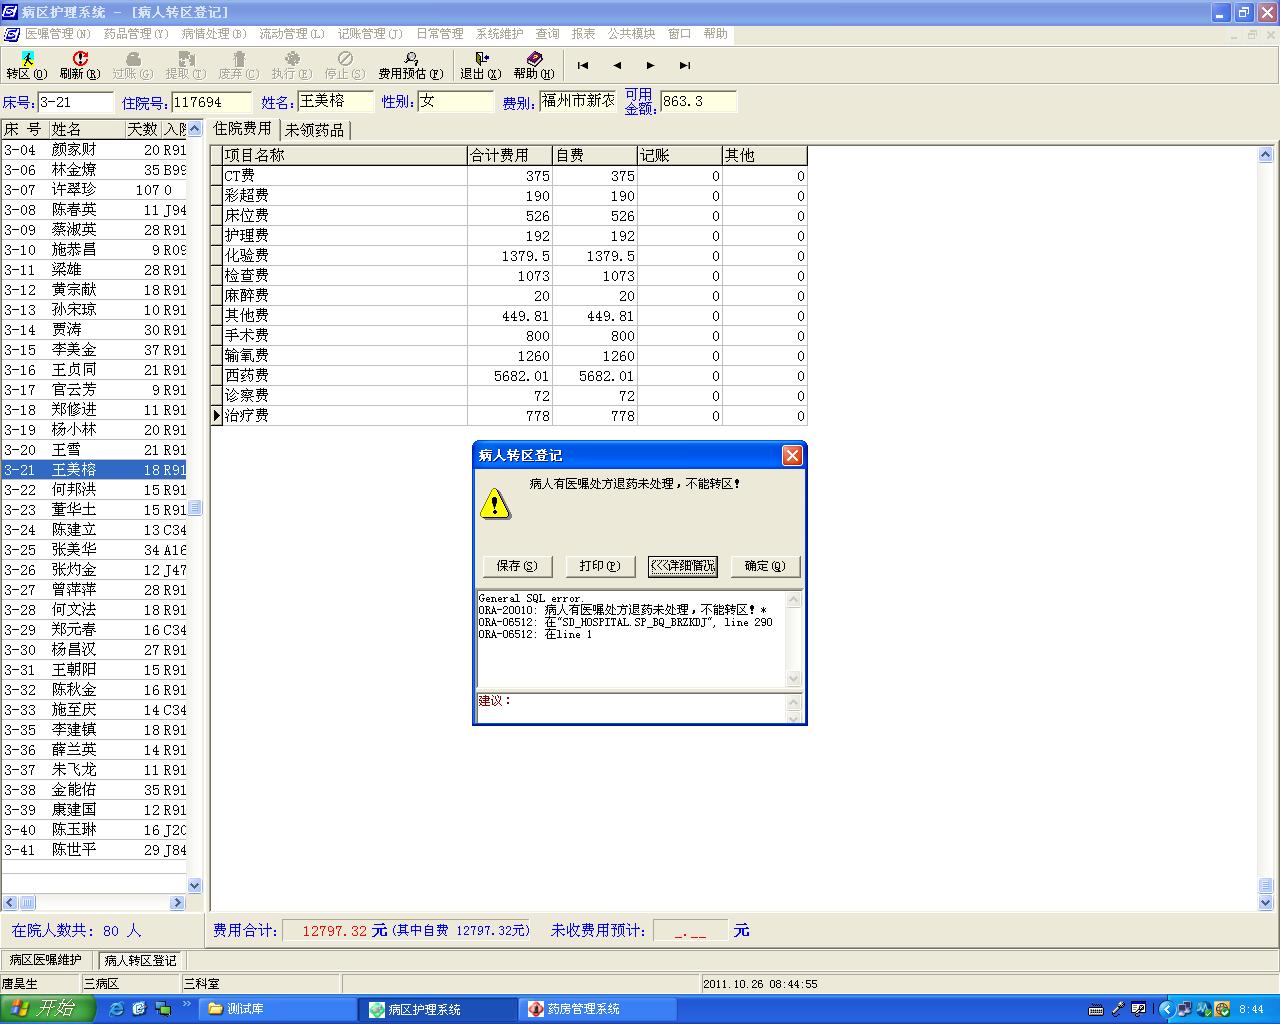Open 费用预估 cost estimate tool
The image size is (1280, 1024).
click(410, 65)
